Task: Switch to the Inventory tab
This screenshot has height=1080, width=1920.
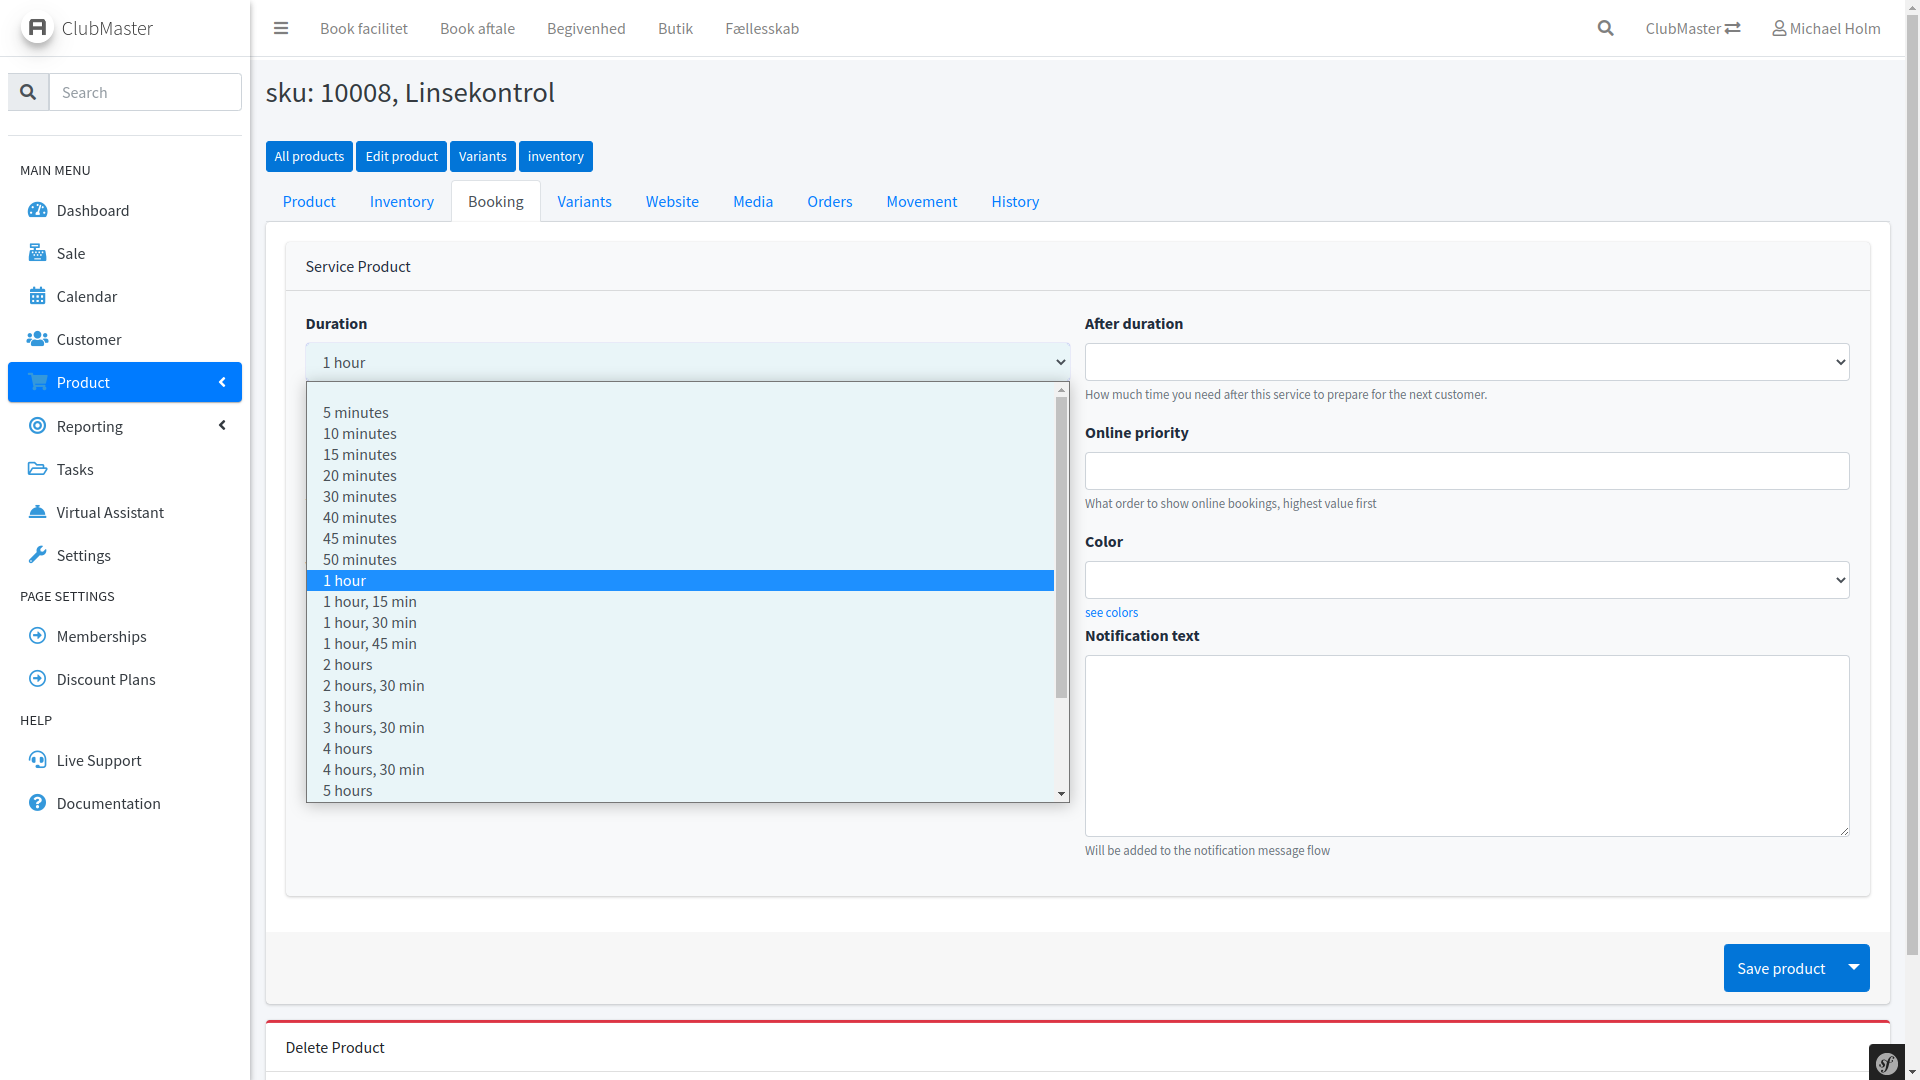Action: pos(401,201)
